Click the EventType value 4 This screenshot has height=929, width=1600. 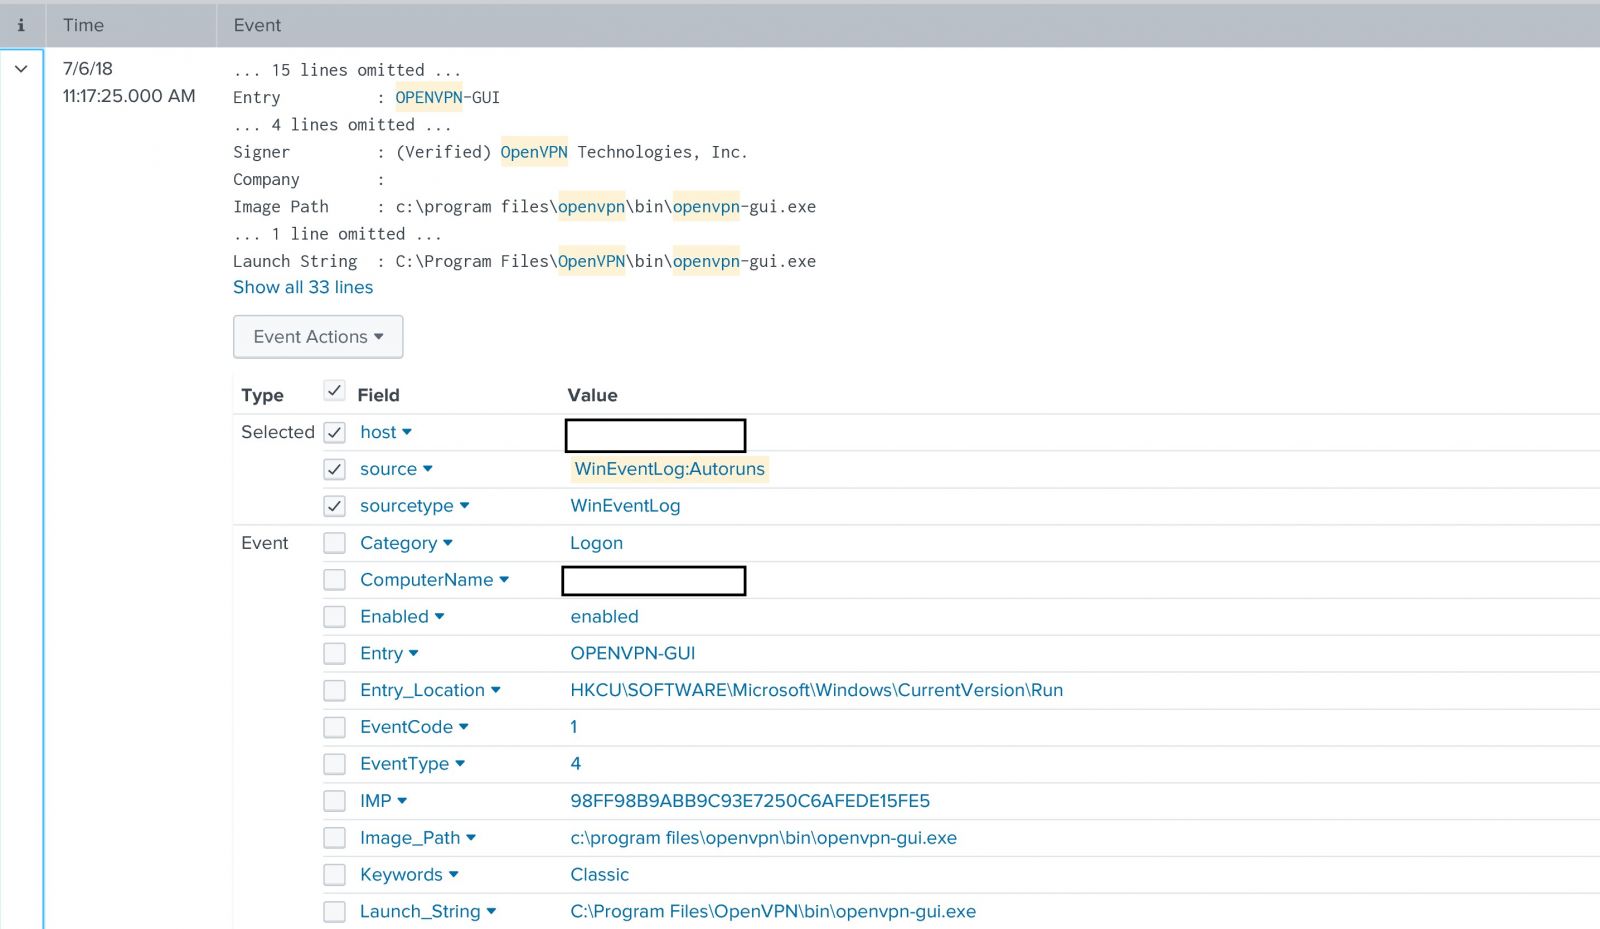click(575, 765)
